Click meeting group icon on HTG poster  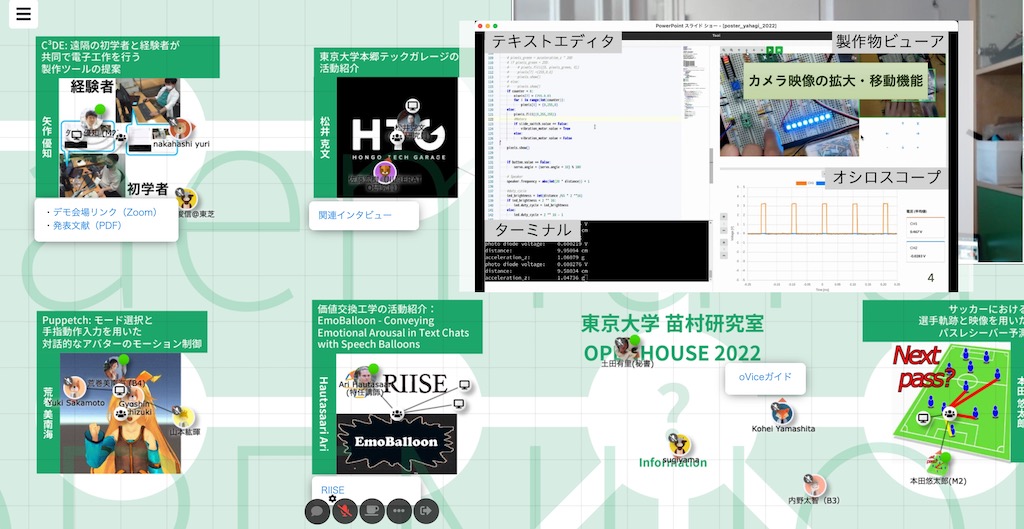point(398,136)
